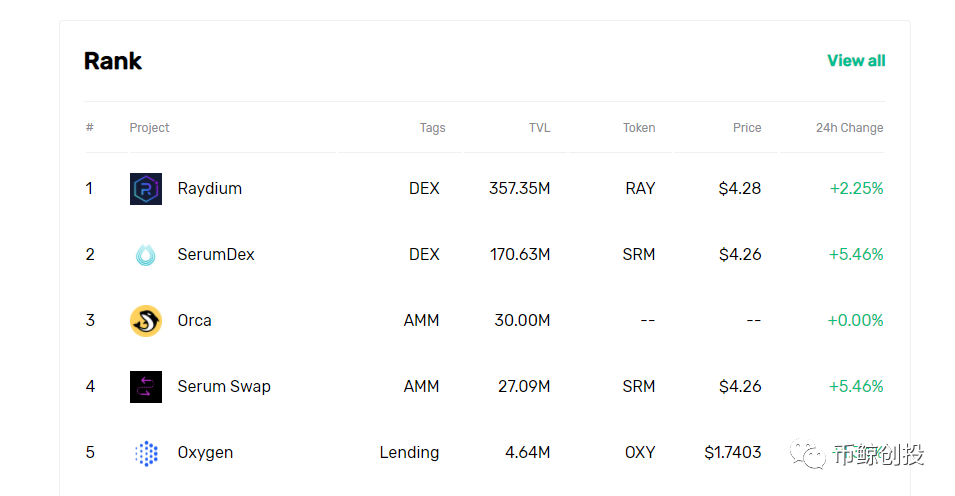Click the Raydium project logo icon
The image size is (955, 496).
tap(146, 189)
